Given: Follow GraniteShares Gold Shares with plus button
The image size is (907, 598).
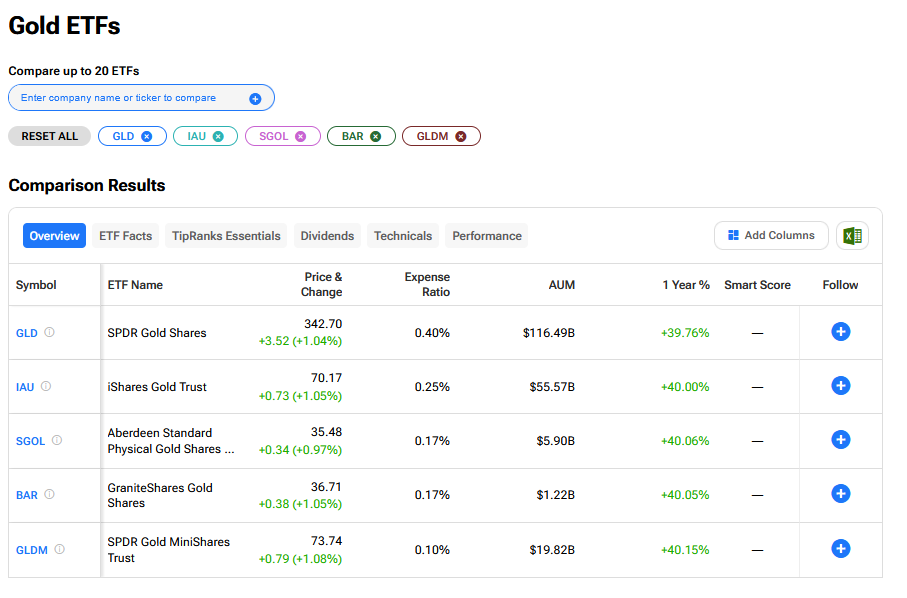Looking at the screenshot, I should point(840,493).
